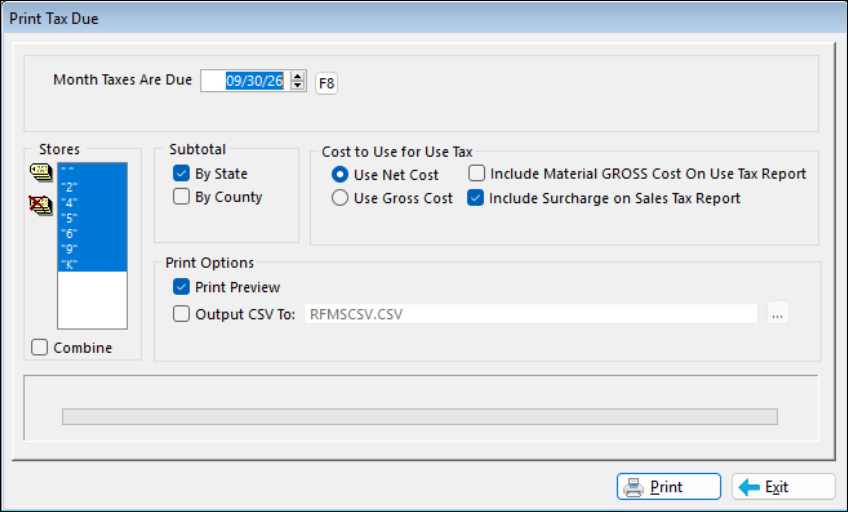Viewport: 848px width, 512px height.
Task: Select store "9" in the Stores list
Action: (92, 249)
